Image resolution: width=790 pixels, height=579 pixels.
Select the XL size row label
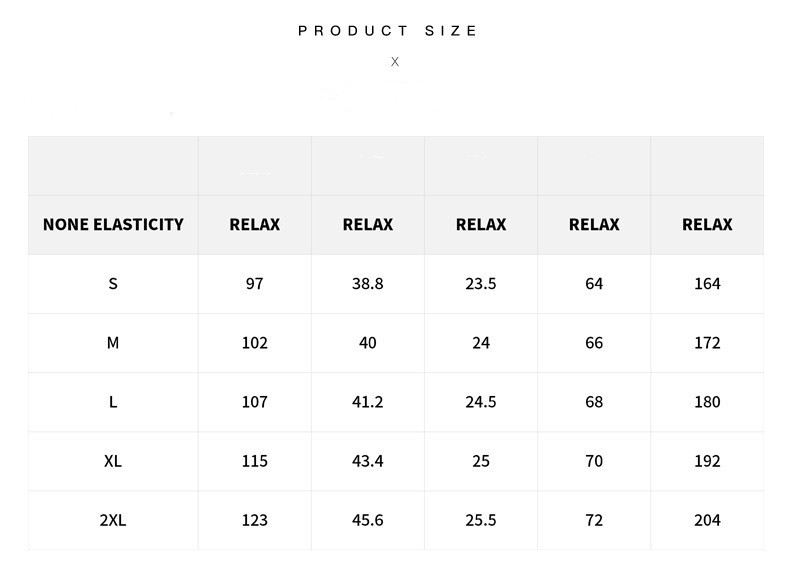113,461
